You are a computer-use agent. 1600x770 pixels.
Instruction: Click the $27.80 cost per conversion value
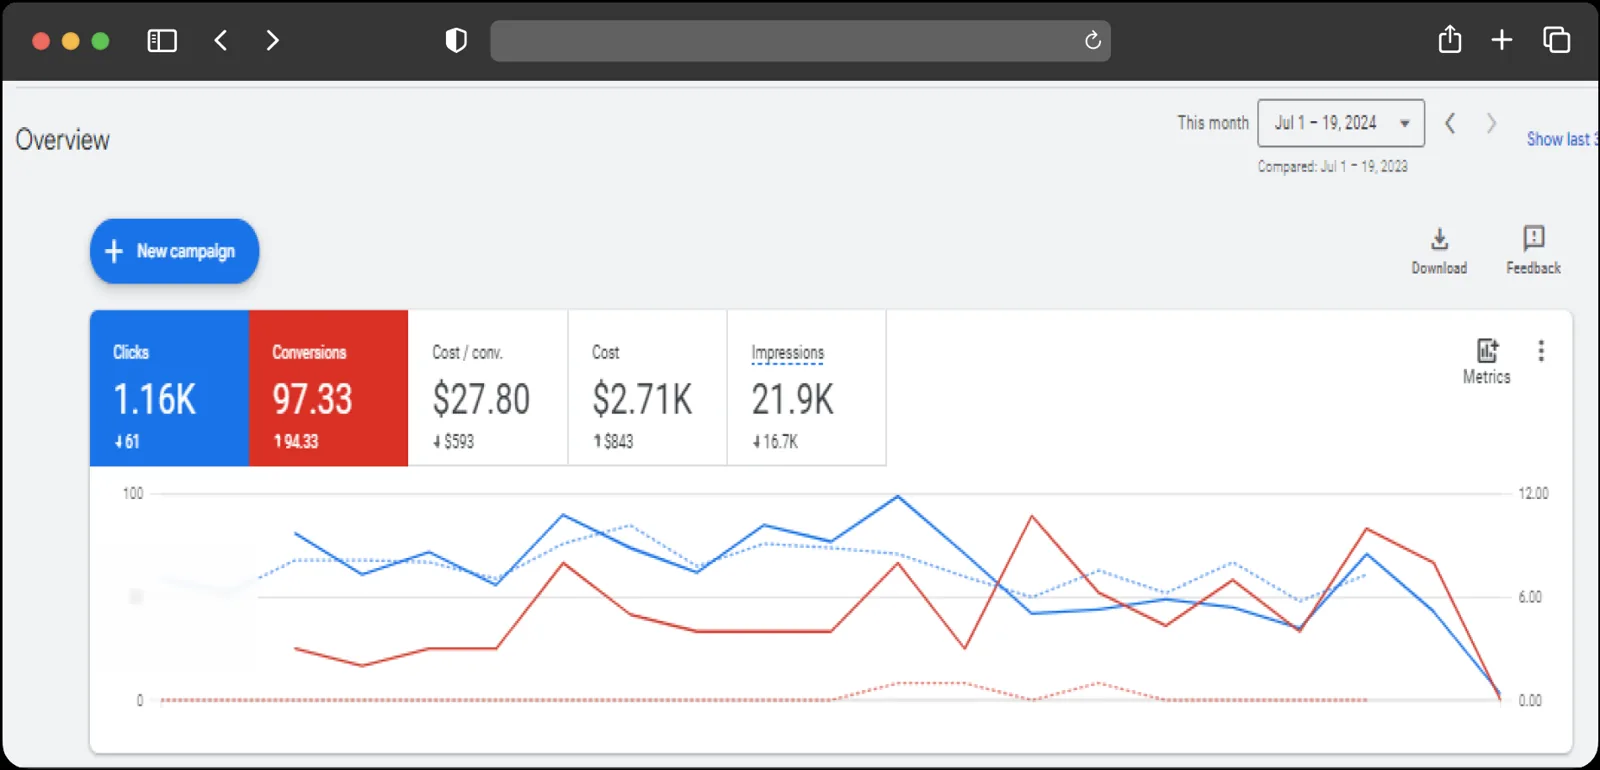click(x=481, y=400)
